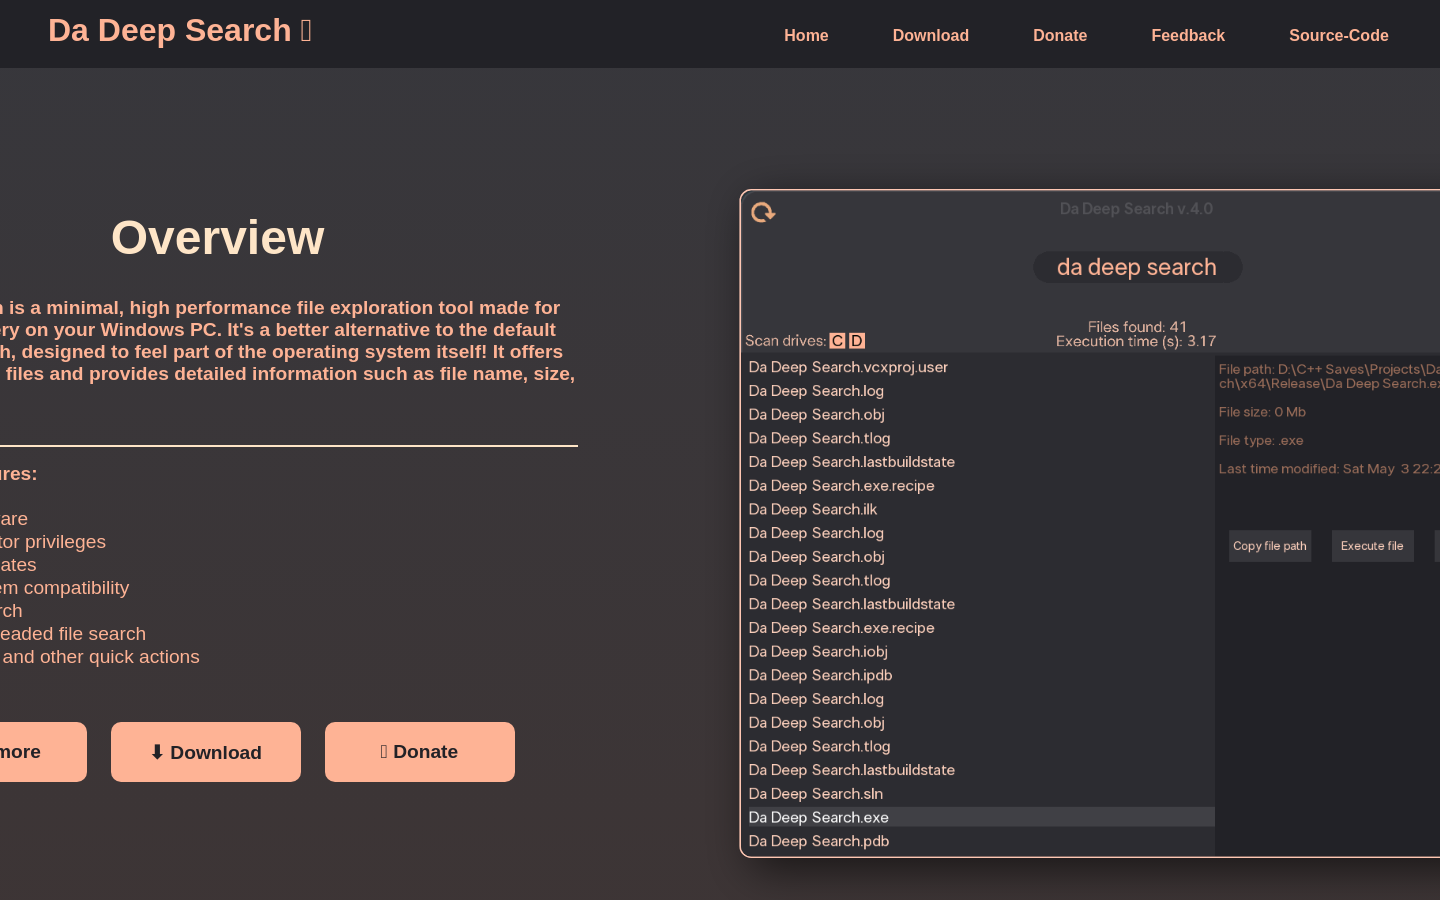Image resolution: width=1440 pixels, height=900 pixels.
Task: Click the 'Da Deep Search v.4.0' title
Action: pyautogui.click(x=1136, y=209)
